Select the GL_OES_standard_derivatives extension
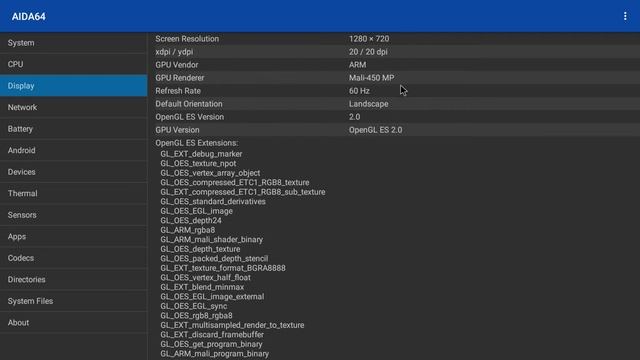This screenshot has width=640, height=360. click(213, 202)
